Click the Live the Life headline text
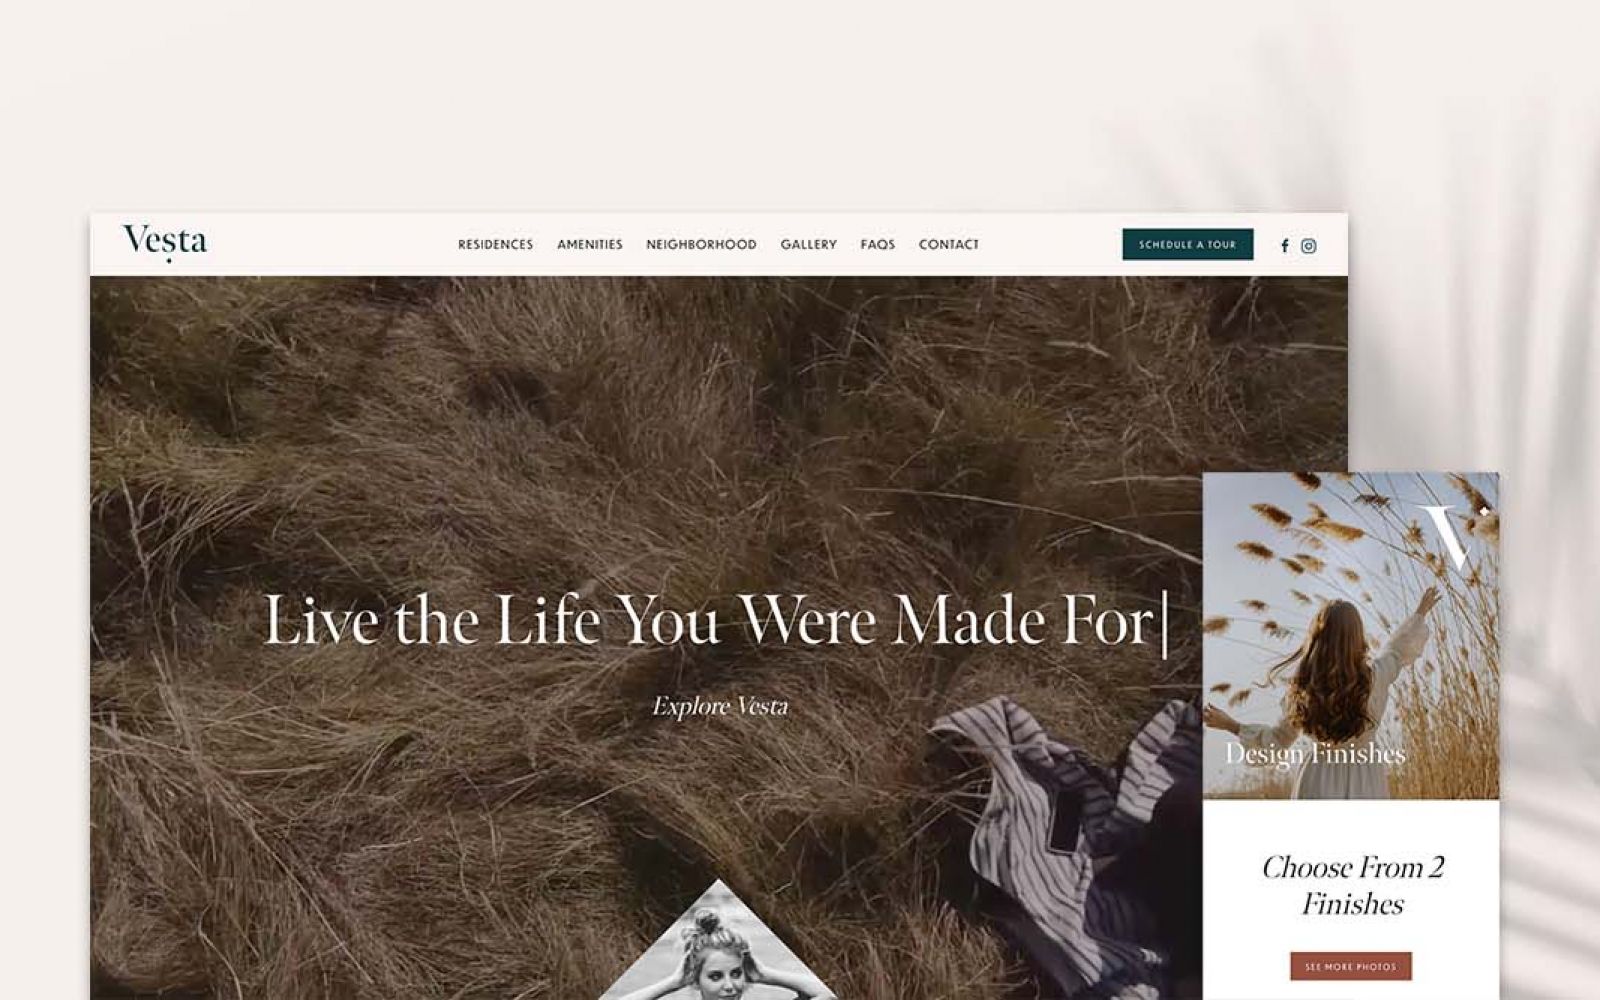Image resolution: width=1600 pixels, height=1000 pixels. click(715, 621)
